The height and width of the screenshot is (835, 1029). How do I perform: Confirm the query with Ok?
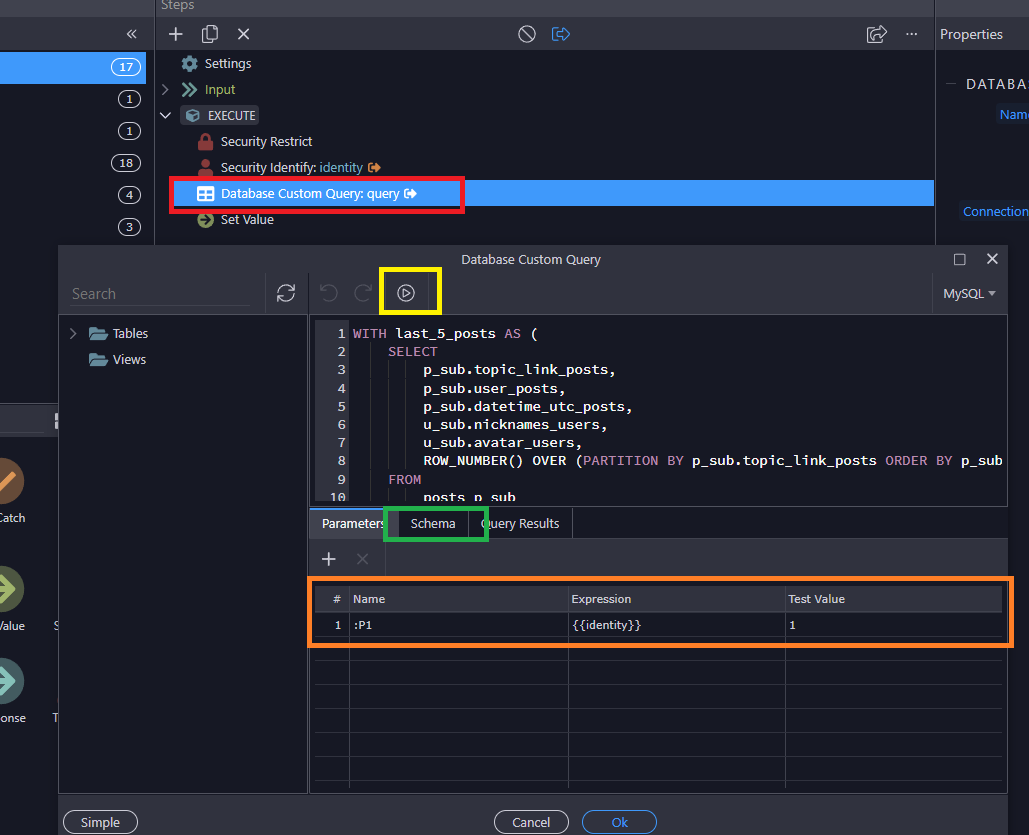tap(619, 822)
